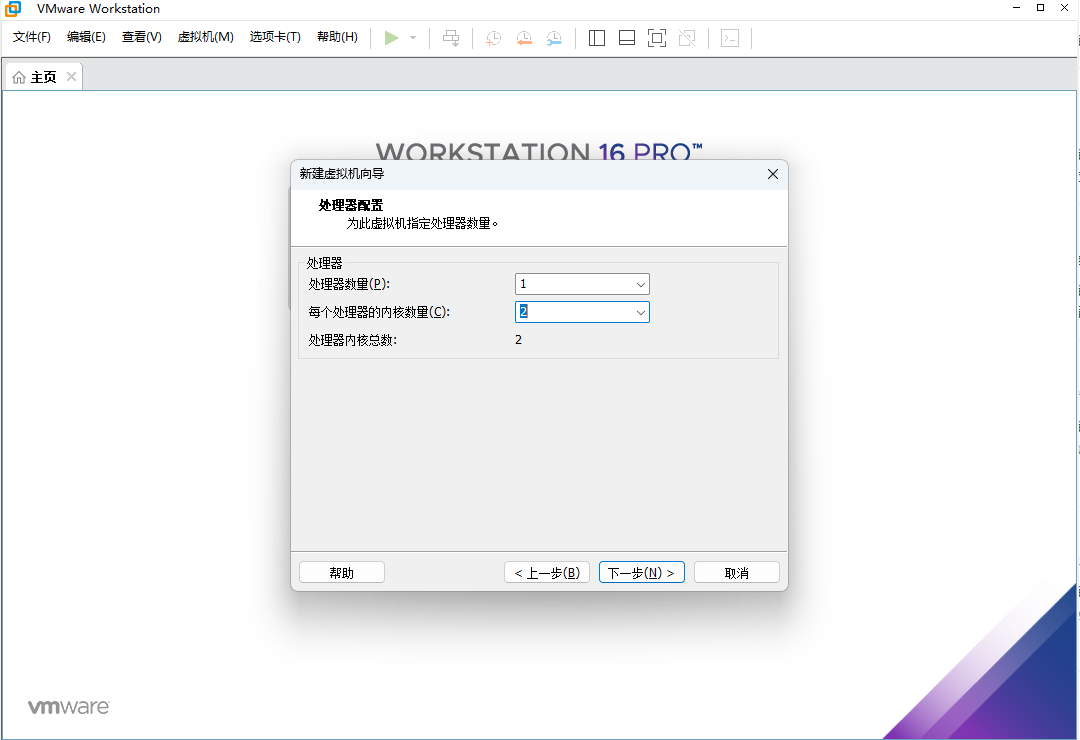Click the console view icon

pos(730,38)
